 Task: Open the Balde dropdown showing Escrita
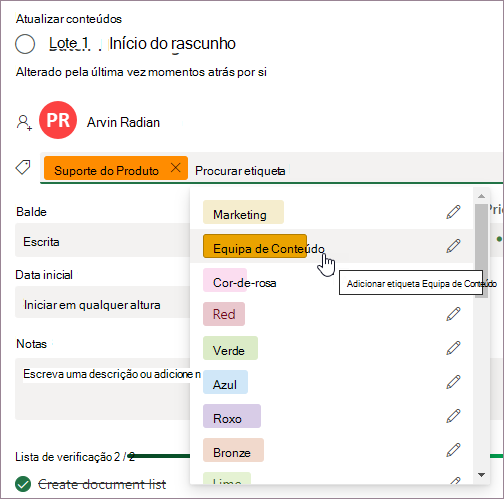coord(102,241)
